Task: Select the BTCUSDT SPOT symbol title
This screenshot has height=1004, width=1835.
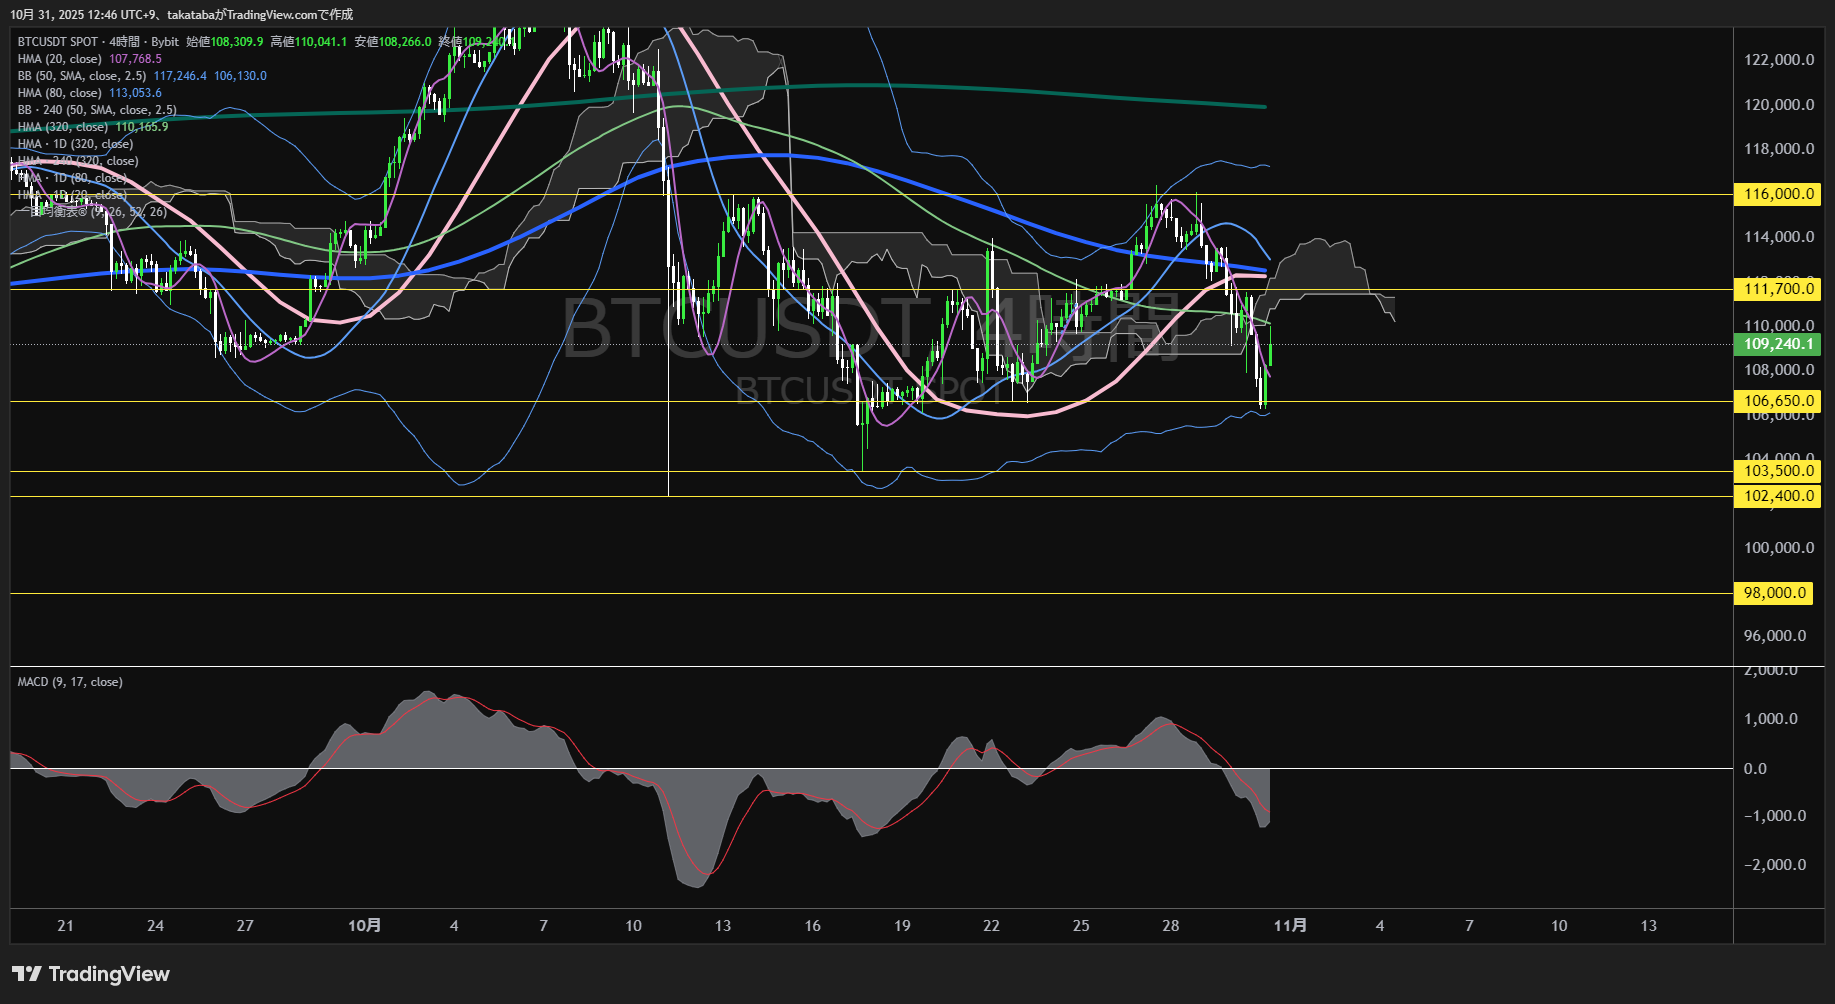Action: click(58, 42)
